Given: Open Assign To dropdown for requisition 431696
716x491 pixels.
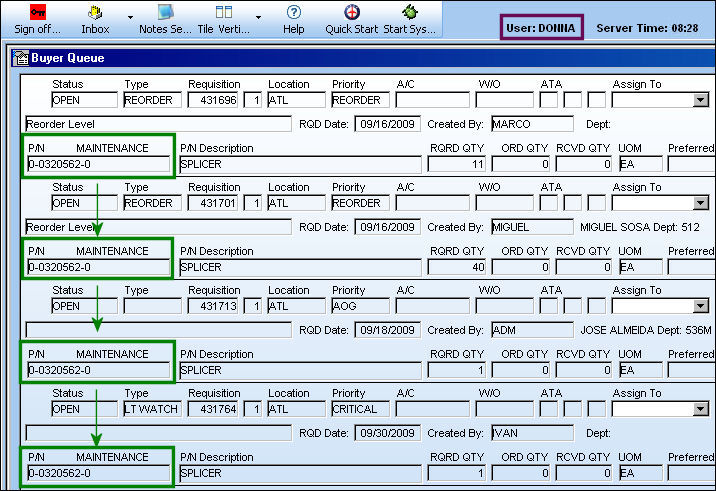Looking at the screenshot, I should click(701, 100).
